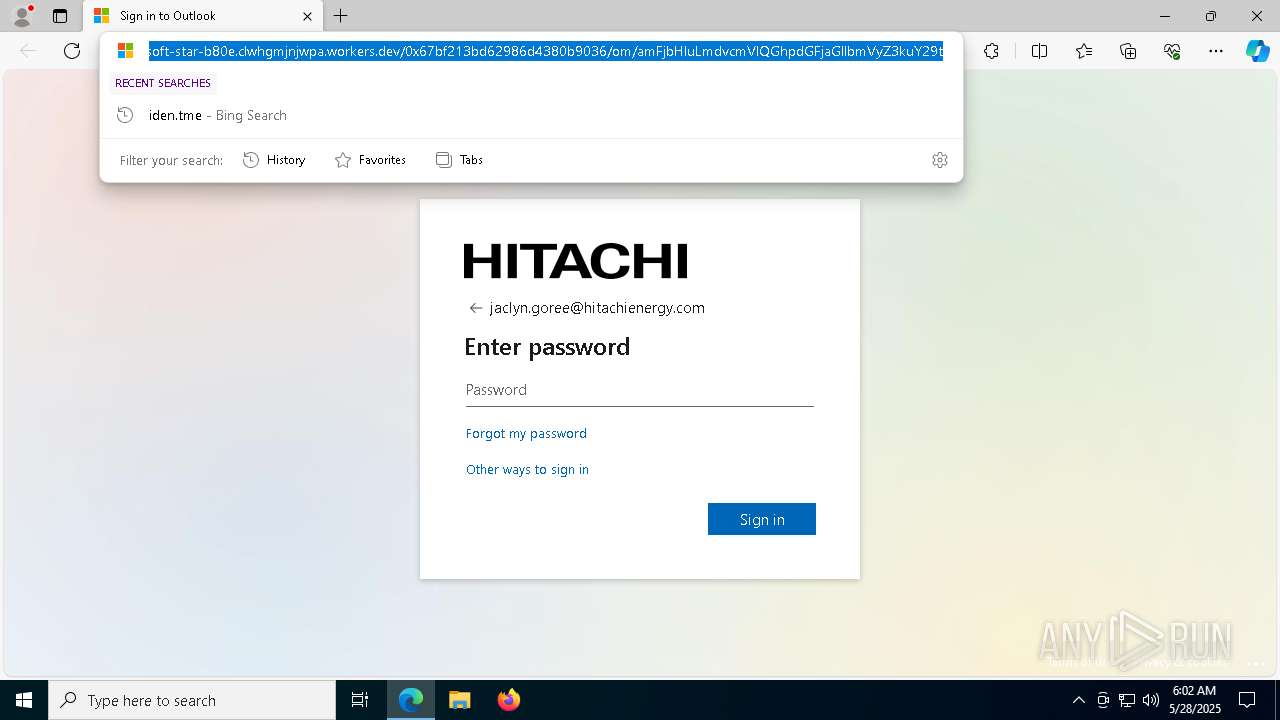The width and height of the screenshot is (1280, 720).
Task: Show hidden system tray icons
Action: tap(1078, 700)
